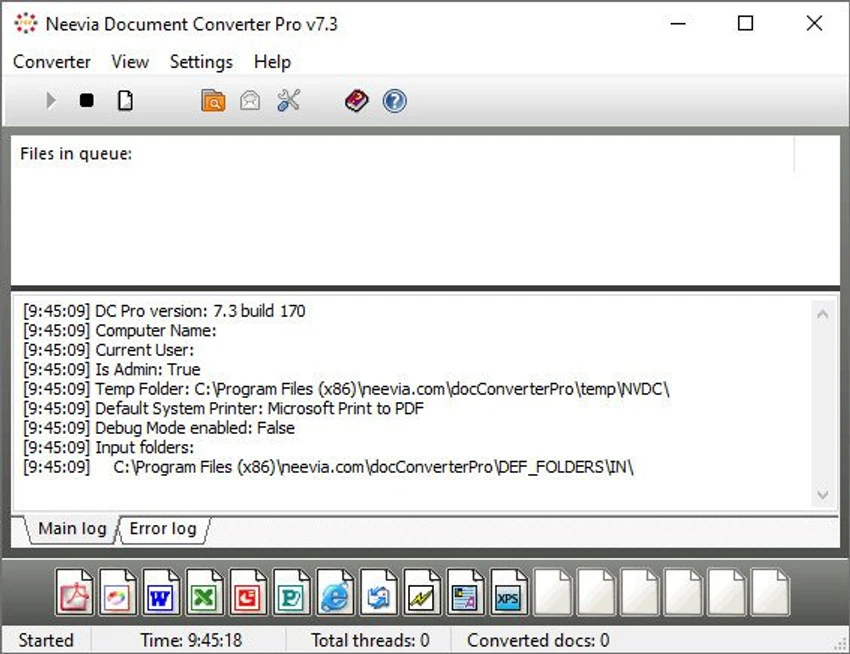Click the colorful swirl document icon
Screen dimensions: 850x654
(x=118, y=592)
